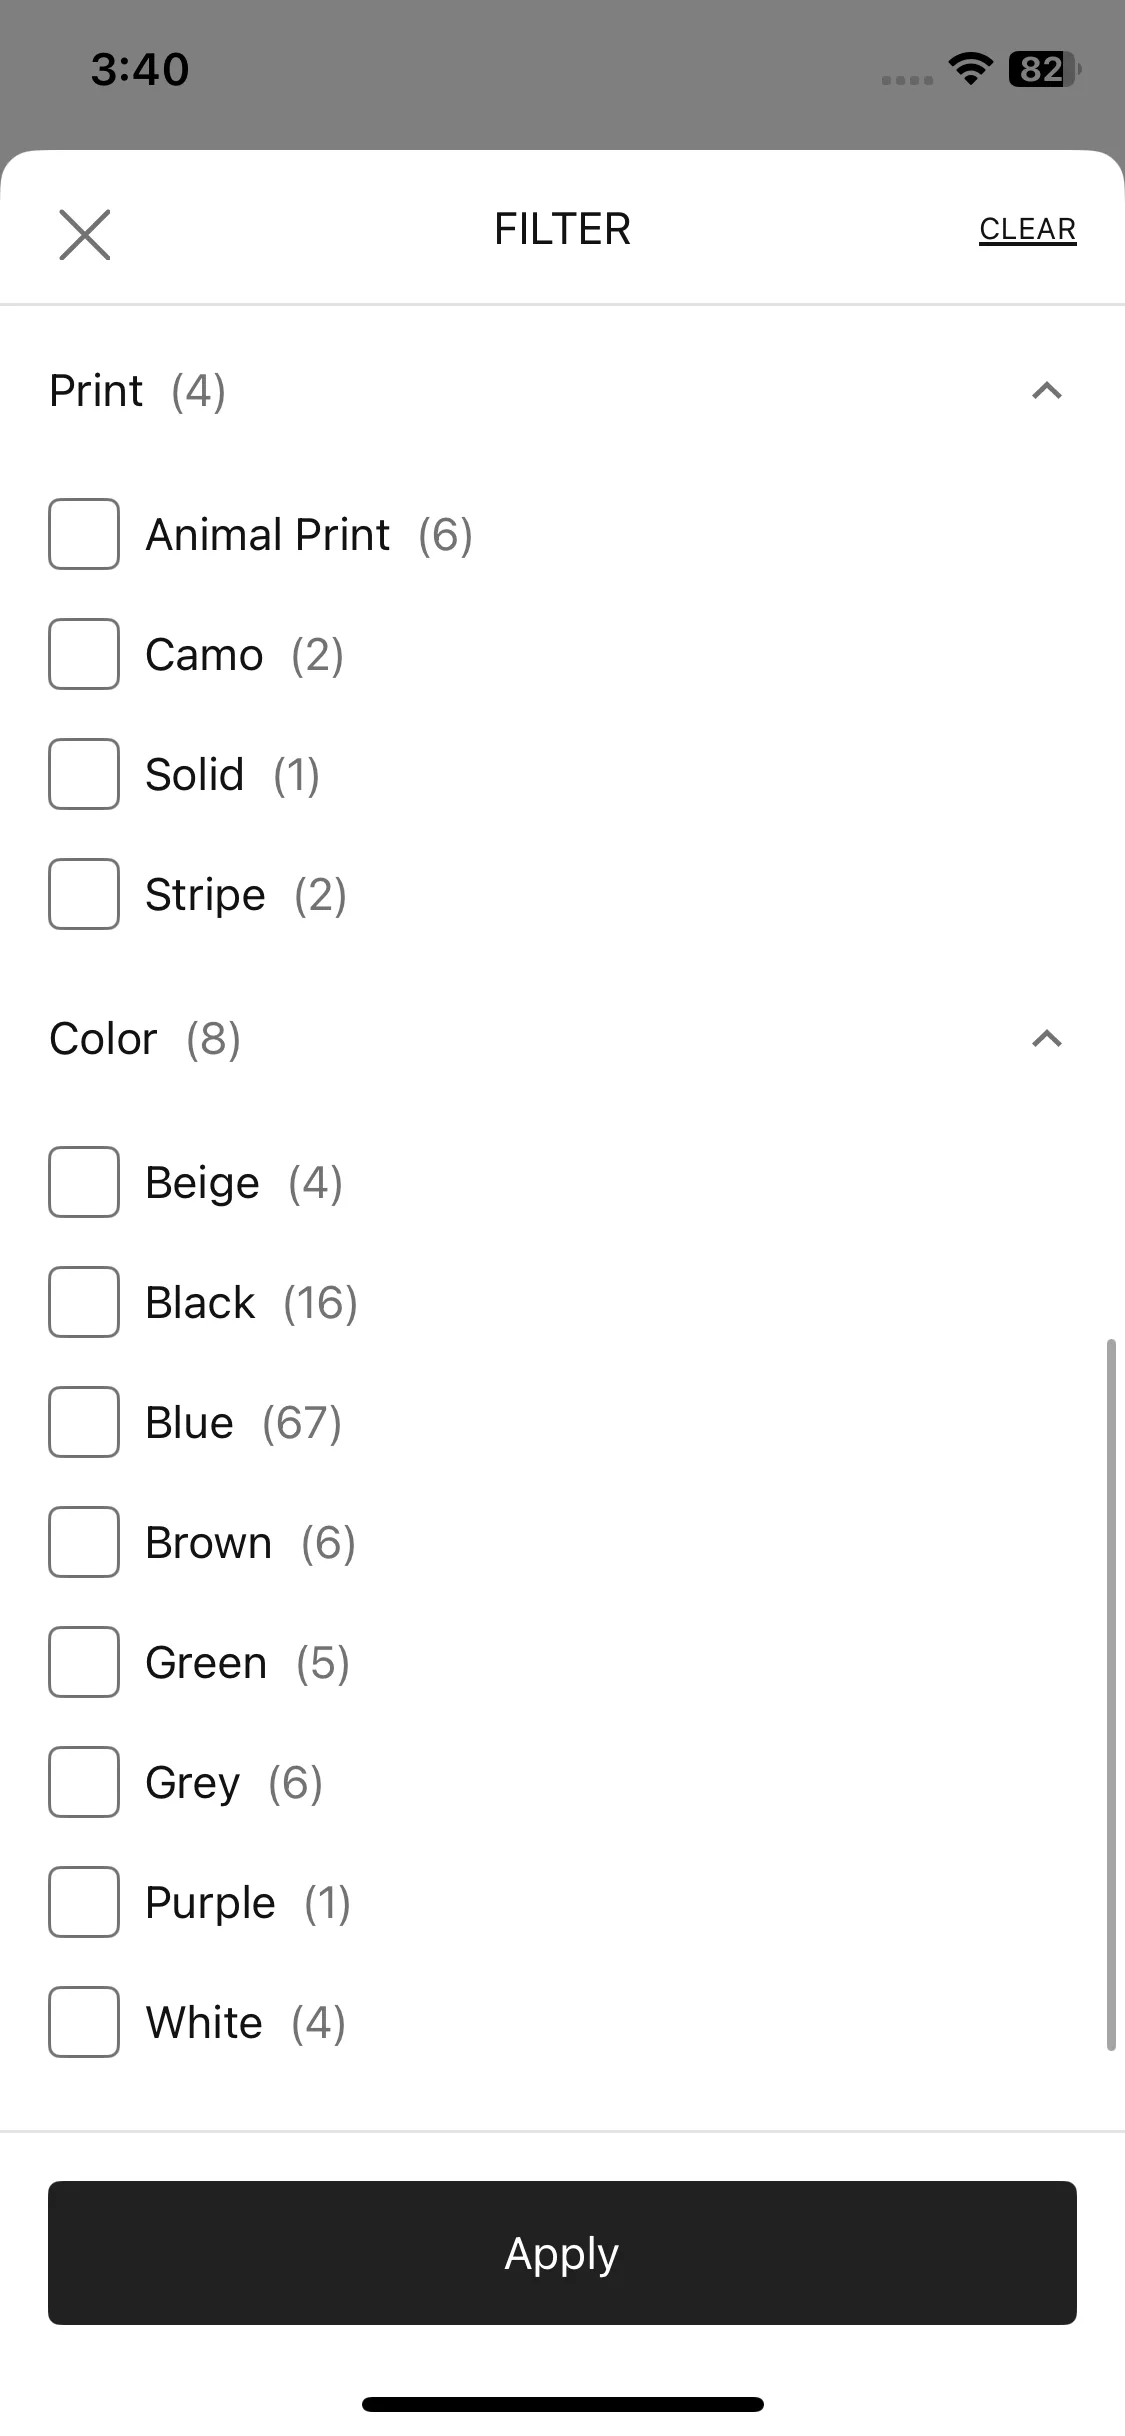The width and height of the screenshot is (1125, 2436).
Task: Check the Green color checkbox
Action: (84, 1662)
